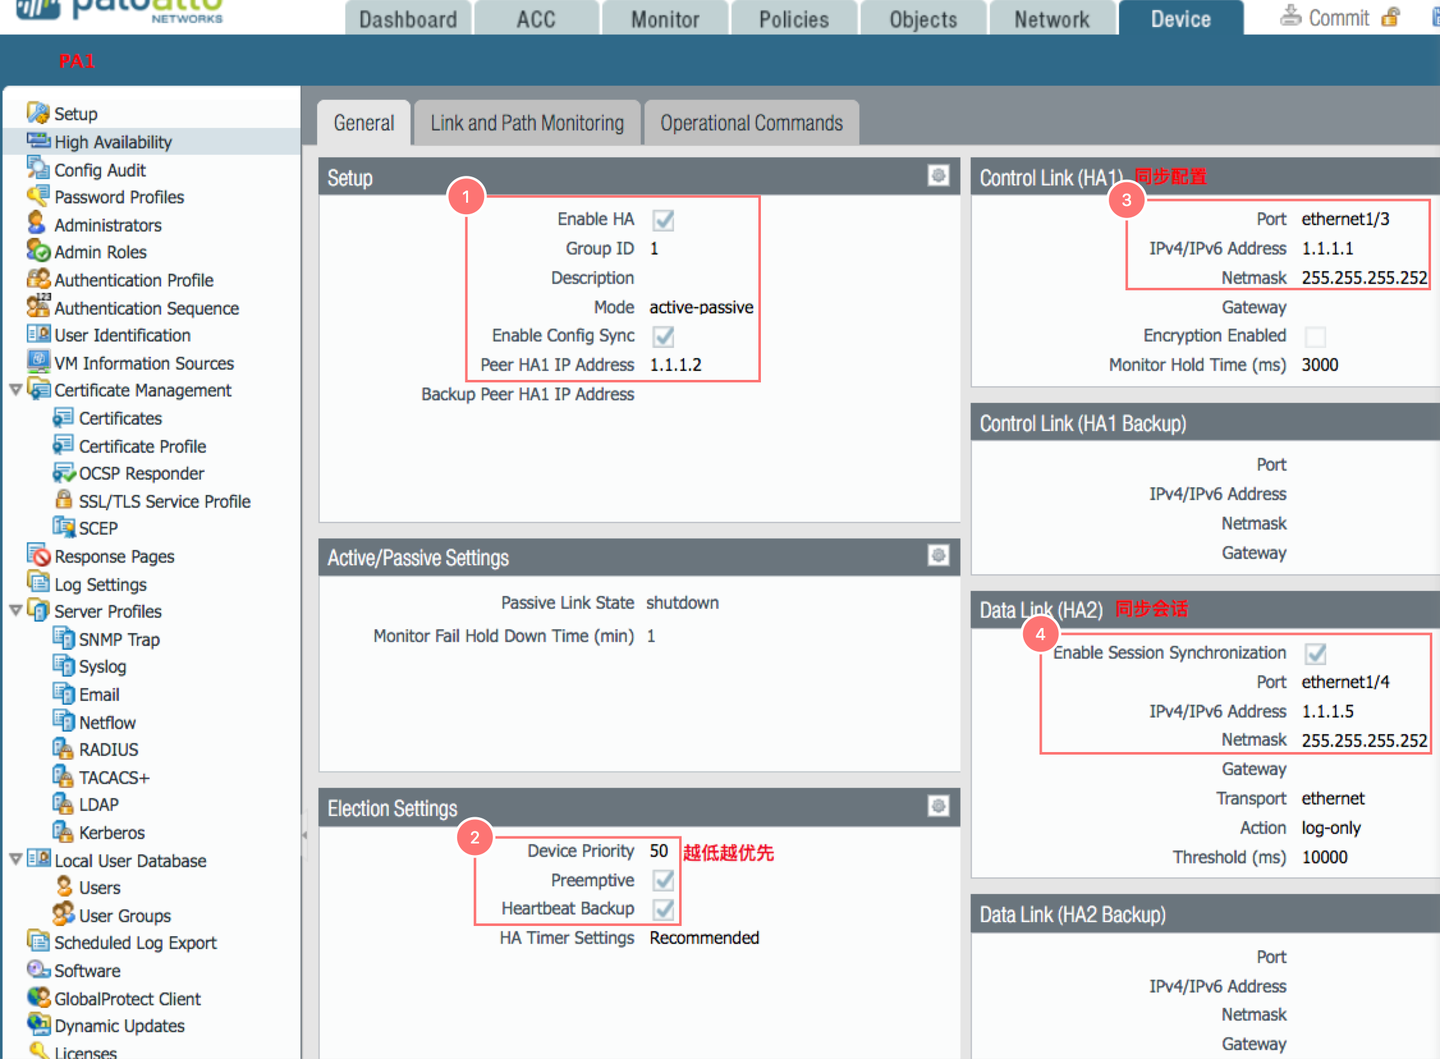Collapse the Server Profiles tree node
This screenshot has width=1440, height=1059.
[x=15, y=610]
